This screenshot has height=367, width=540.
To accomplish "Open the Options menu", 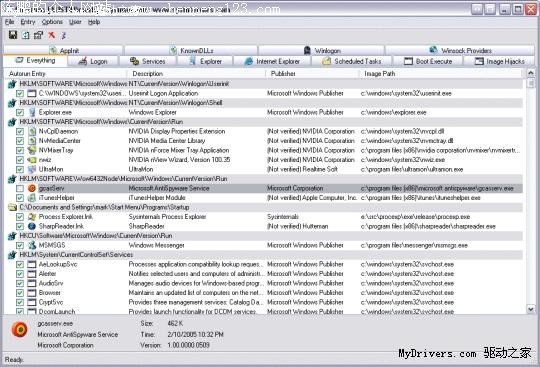I will coord(52,22).
